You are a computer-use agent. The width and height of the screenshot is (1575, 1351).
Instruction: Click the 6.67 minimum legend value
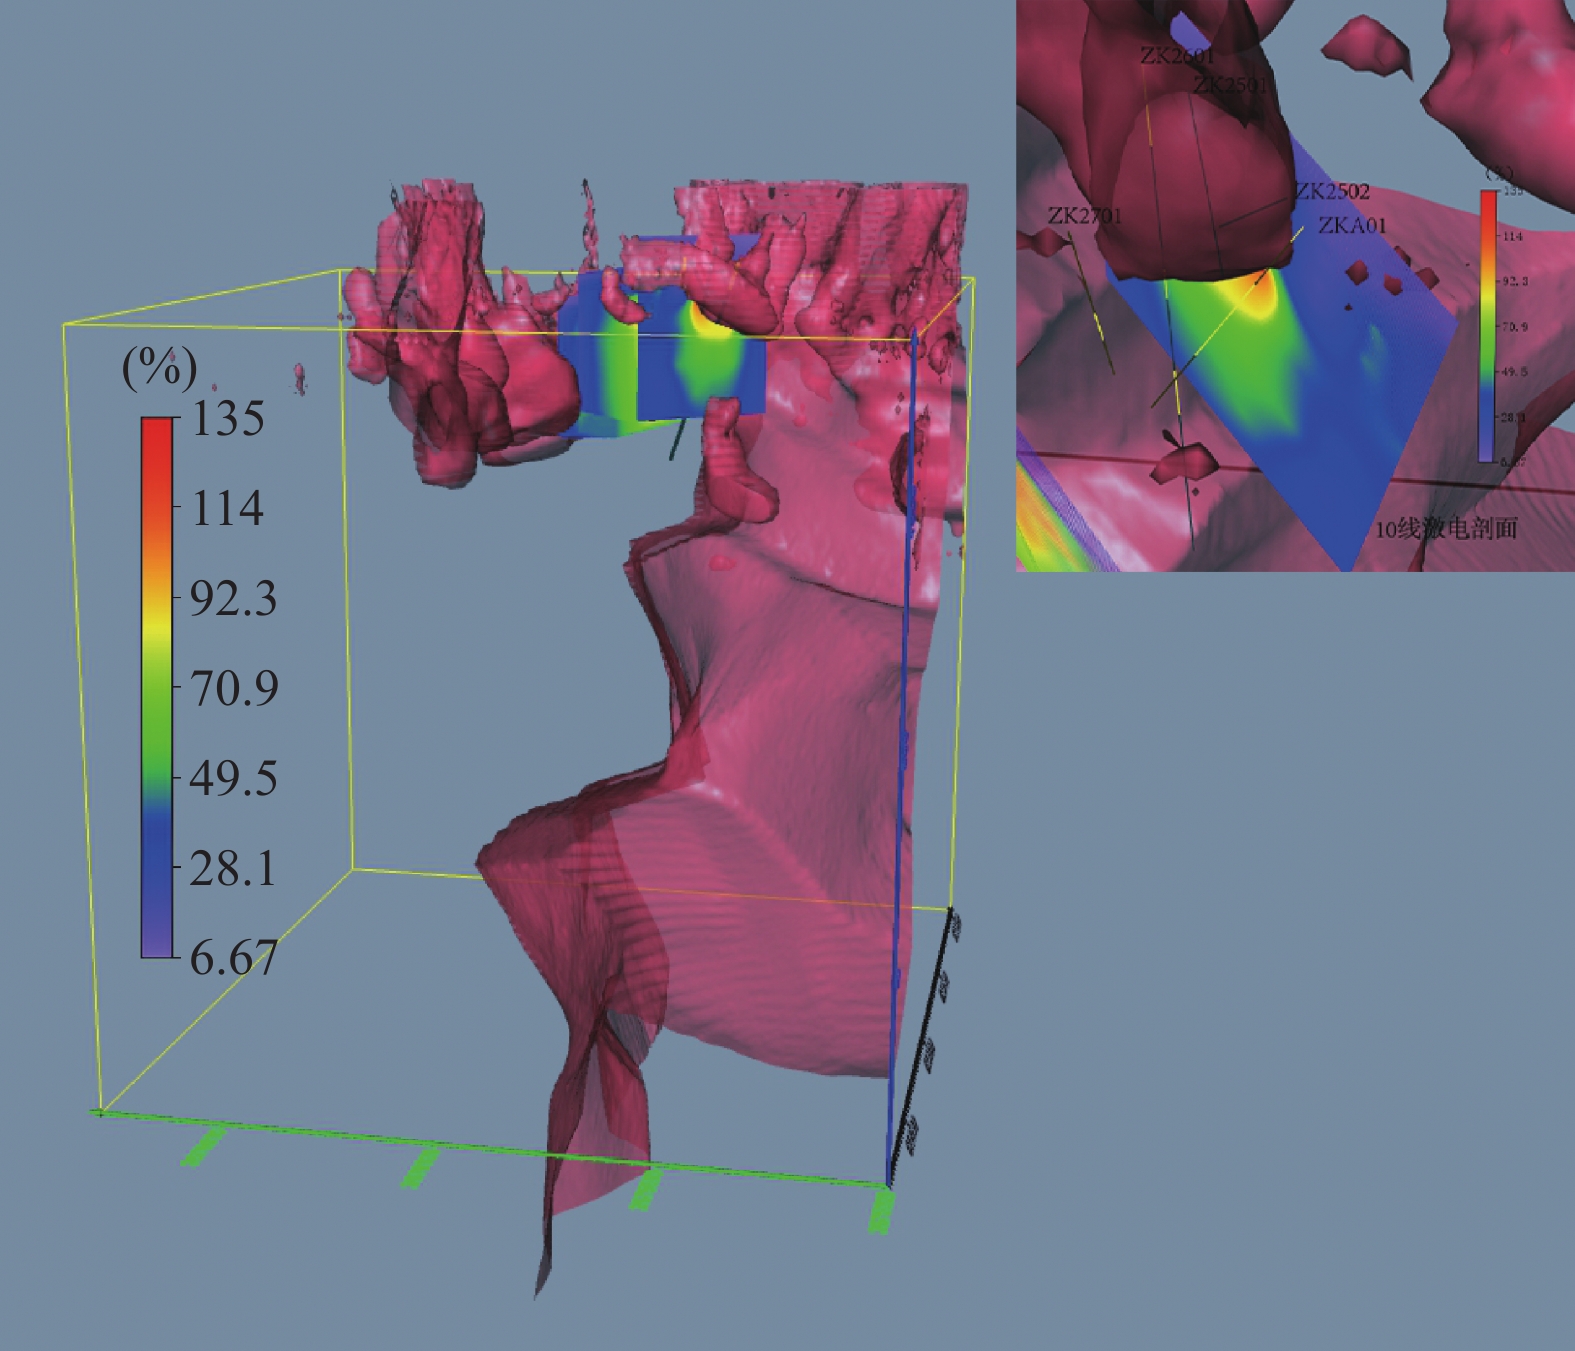[x=233, y=959]
